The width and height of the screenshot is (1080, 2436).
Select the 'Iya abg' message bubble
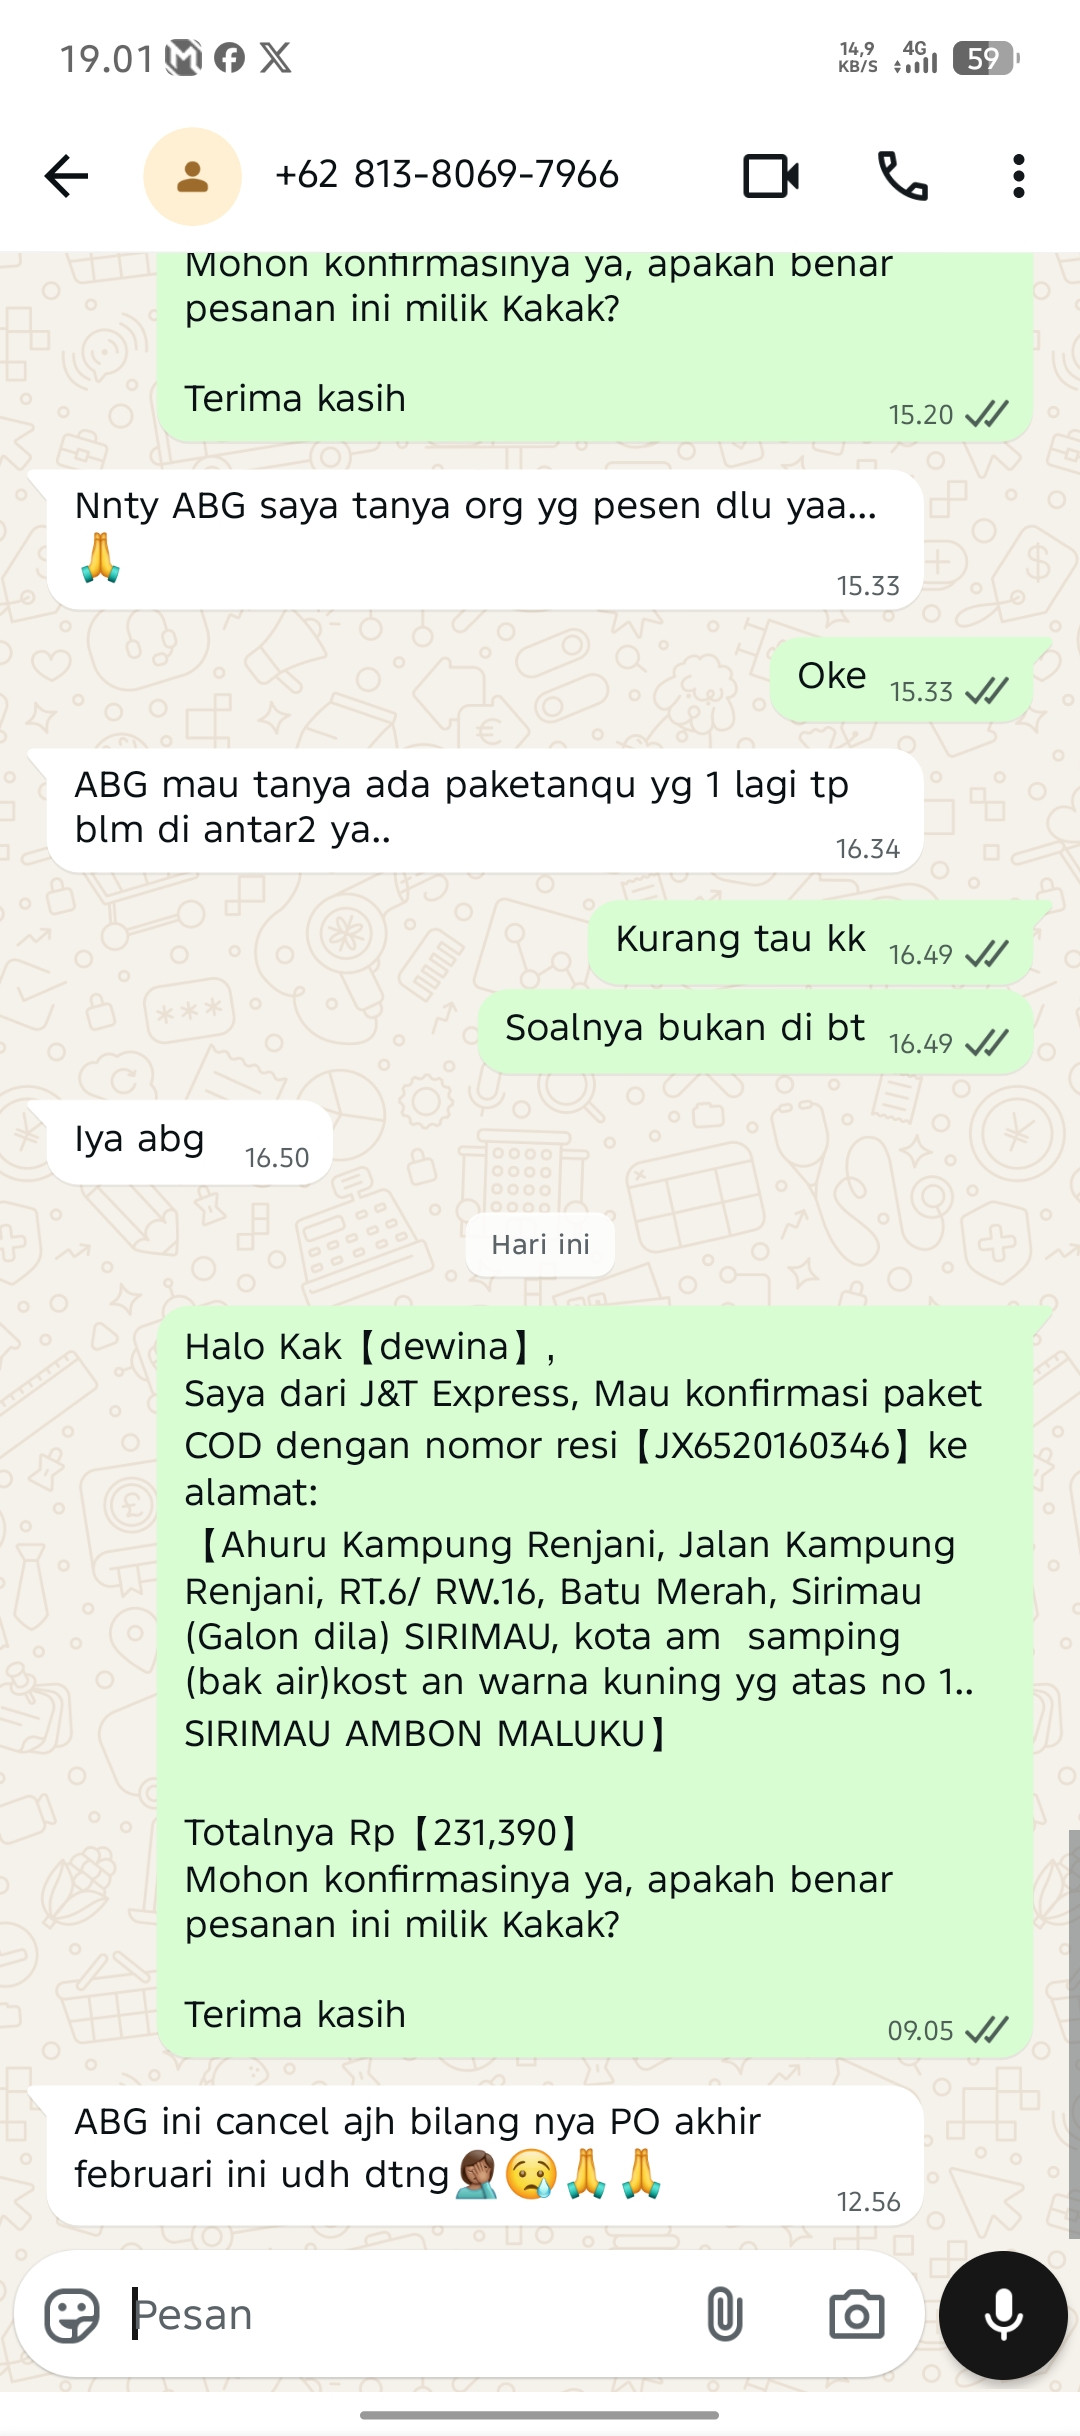[189, 1142]
